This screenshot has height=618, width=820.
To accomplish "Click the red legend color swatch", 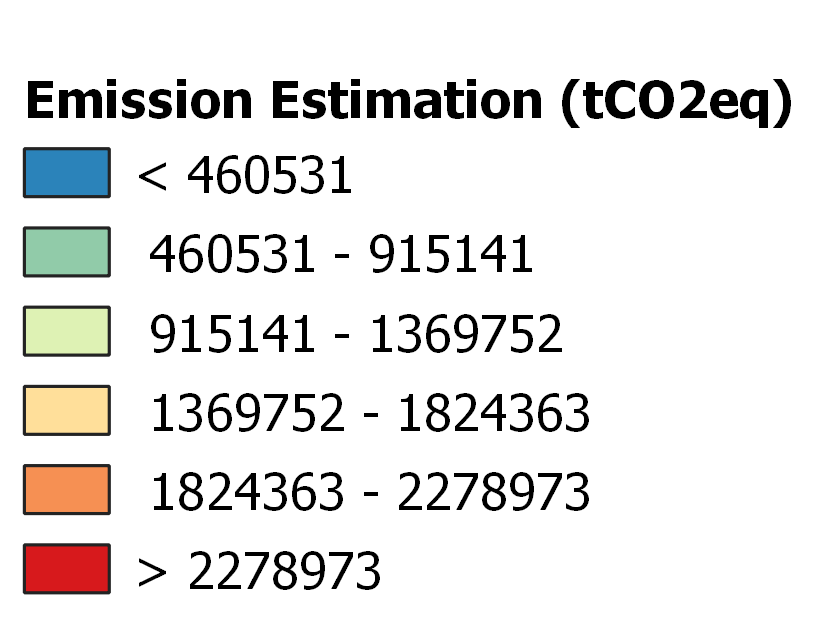I will click(66, 568).
